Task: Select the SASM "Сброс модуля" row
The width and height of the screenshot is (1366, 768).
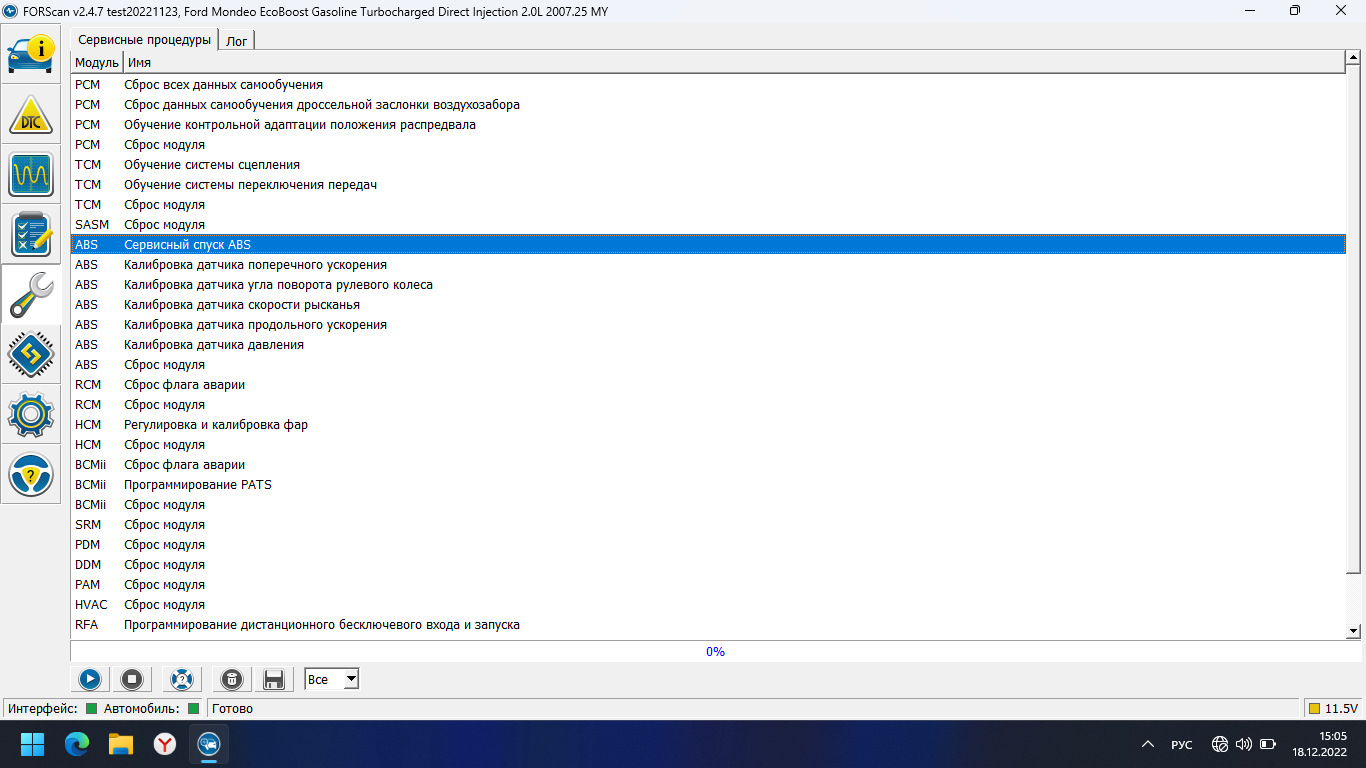Action: click(x=708, y=225)
